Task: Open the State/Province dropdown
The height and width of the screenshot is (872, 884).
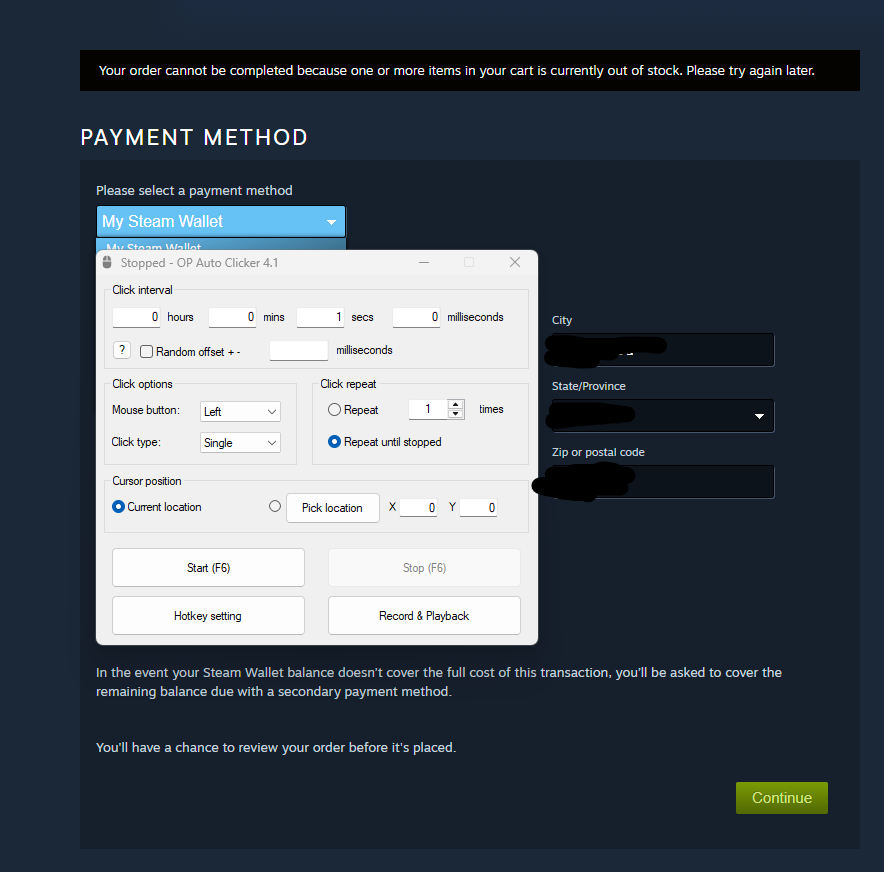Action: 663,416
